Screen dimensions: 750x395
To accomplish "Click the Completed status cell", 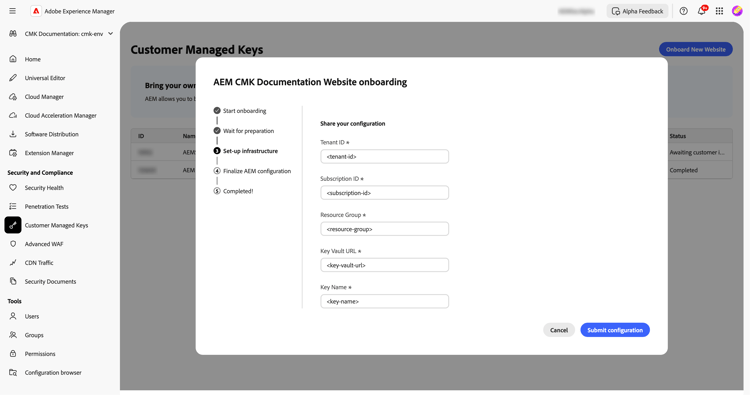I will [x=684, y=170].
